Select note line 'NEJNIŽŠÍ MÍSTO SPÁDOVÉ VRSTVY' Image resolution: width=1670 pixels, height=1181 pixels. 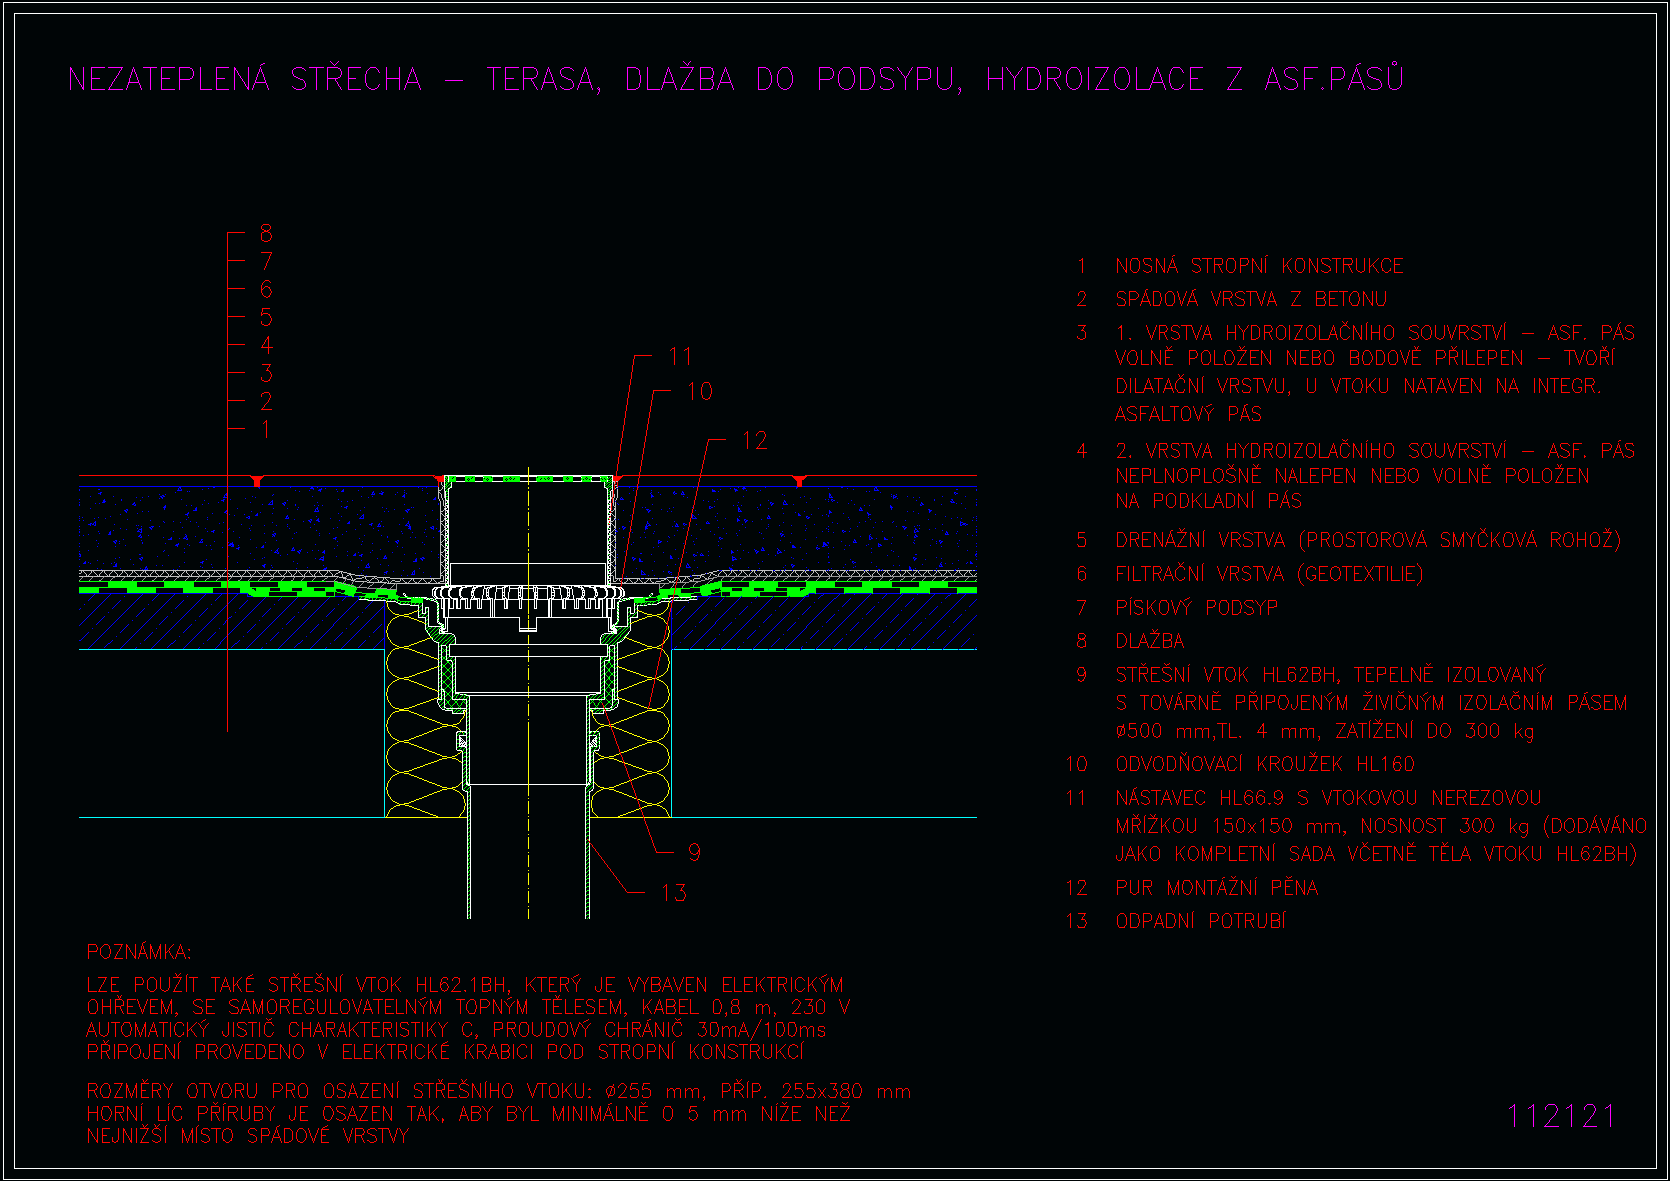click(248, 1136)
